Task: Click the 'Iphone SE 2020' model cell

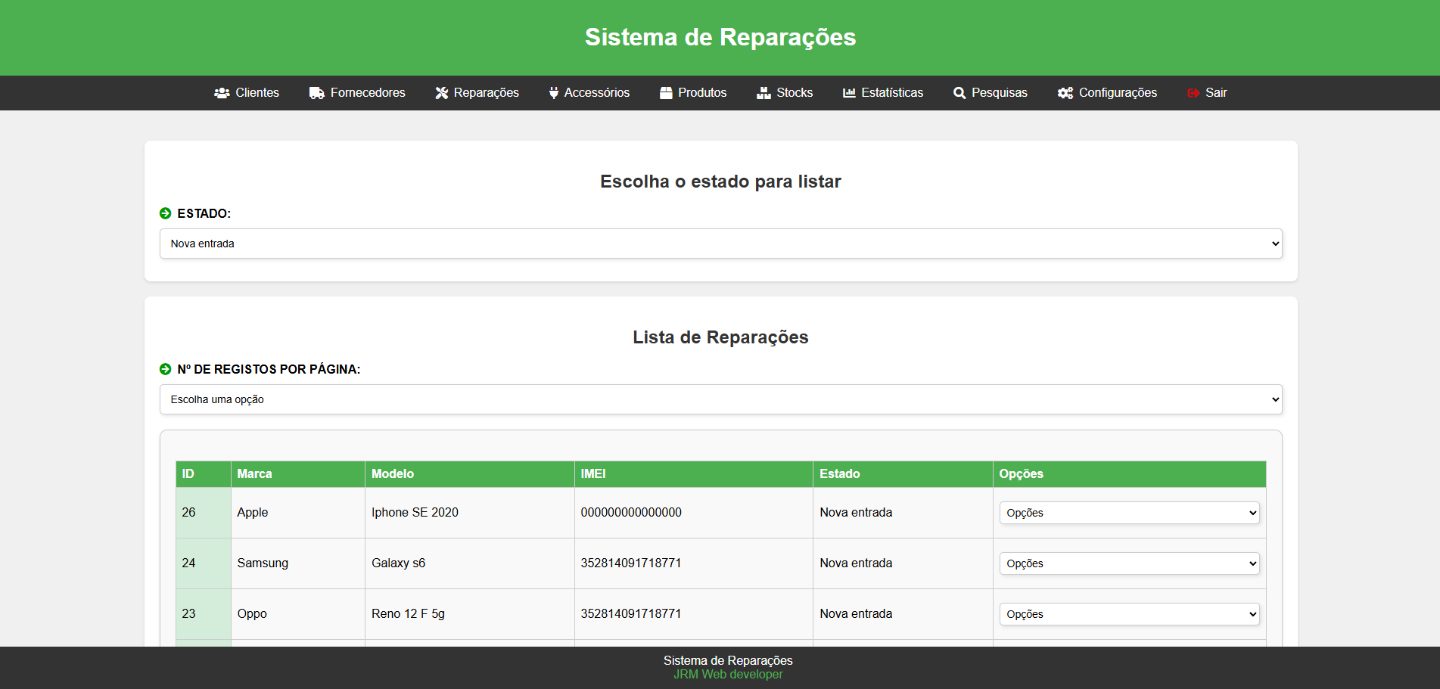Action: pos(470,513)
